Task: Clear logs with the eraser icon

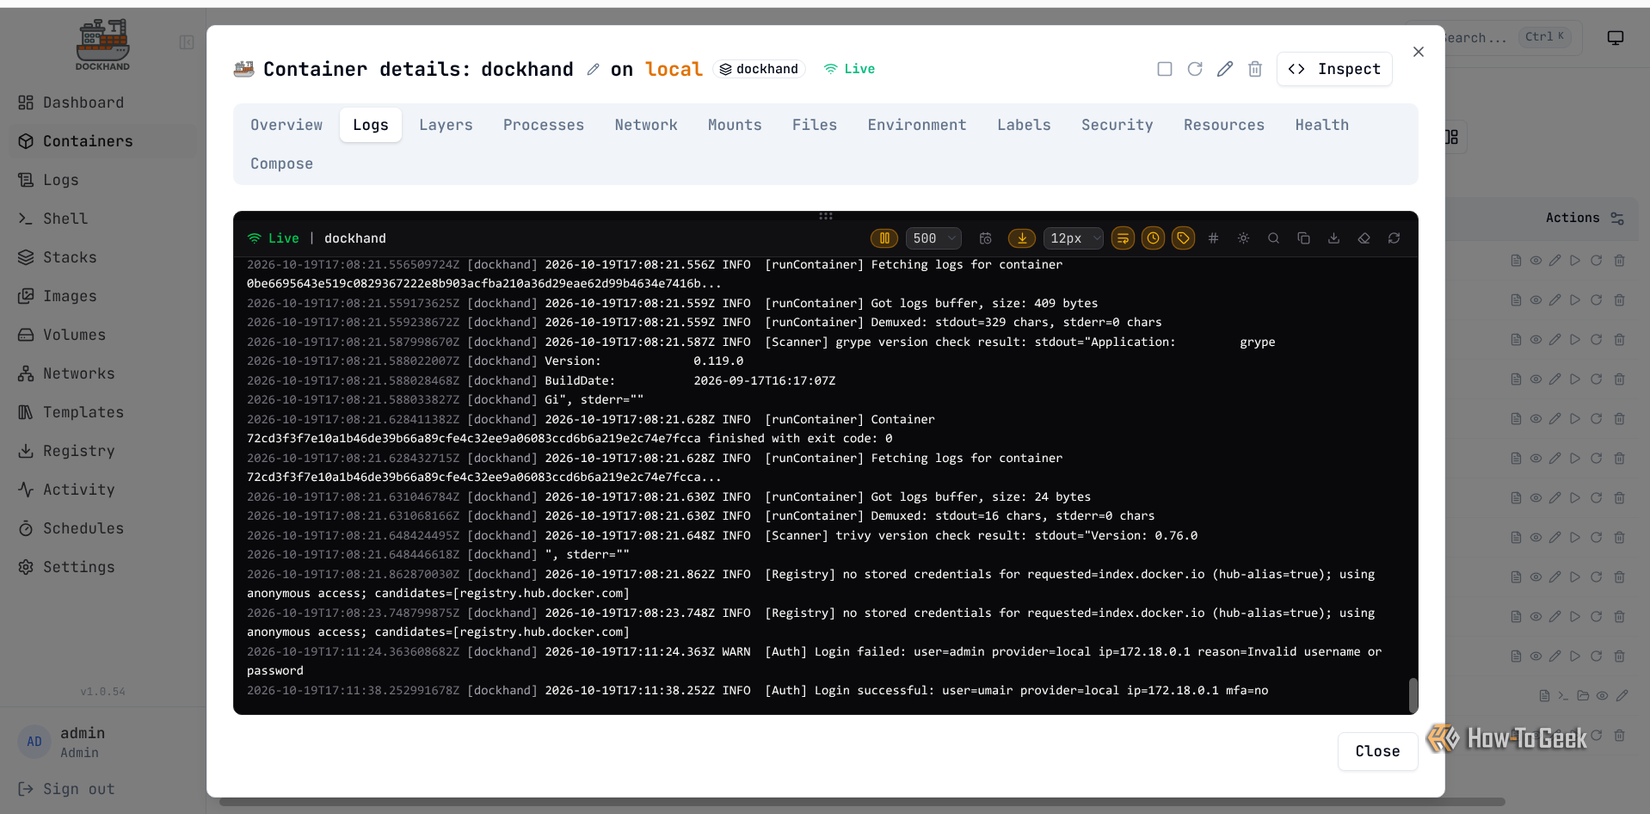Action: pos(1364,238)
